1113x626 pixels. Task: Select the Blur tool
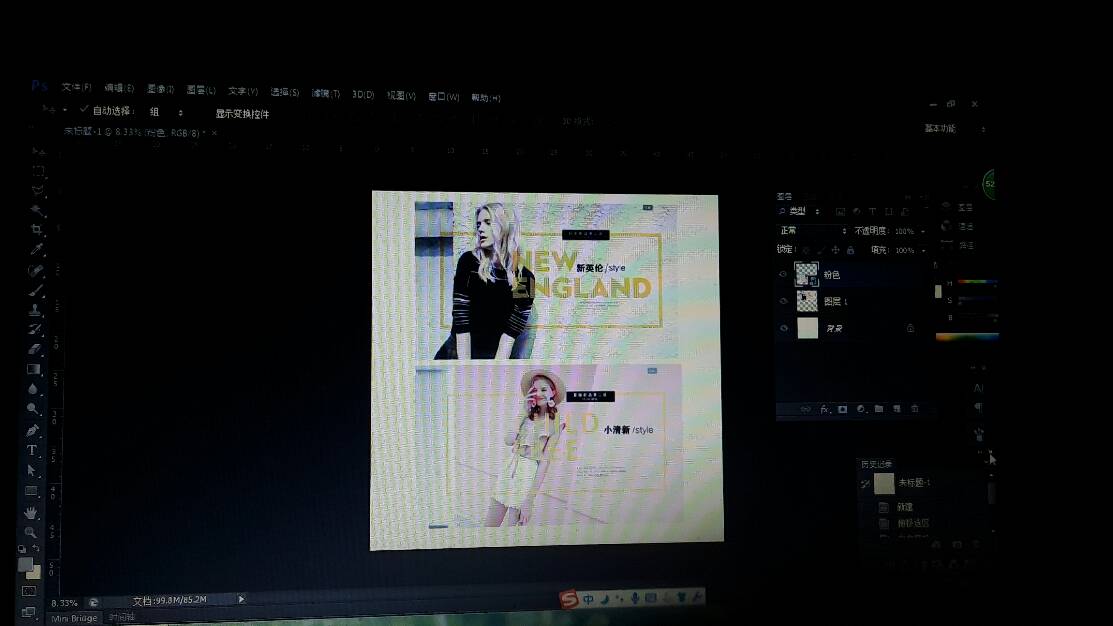[33, 389]
